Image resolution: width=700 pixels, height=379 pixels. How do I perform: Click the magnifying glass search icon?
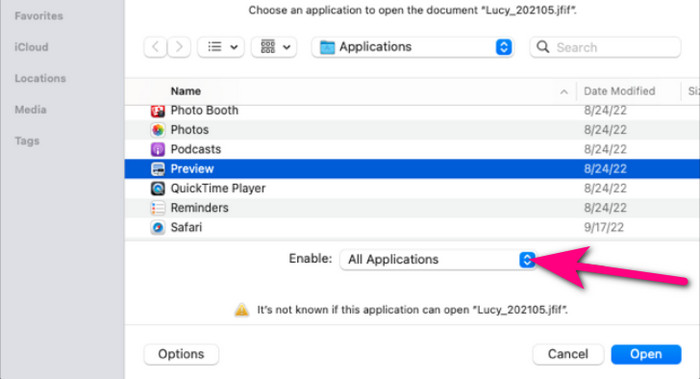(543, 47)
